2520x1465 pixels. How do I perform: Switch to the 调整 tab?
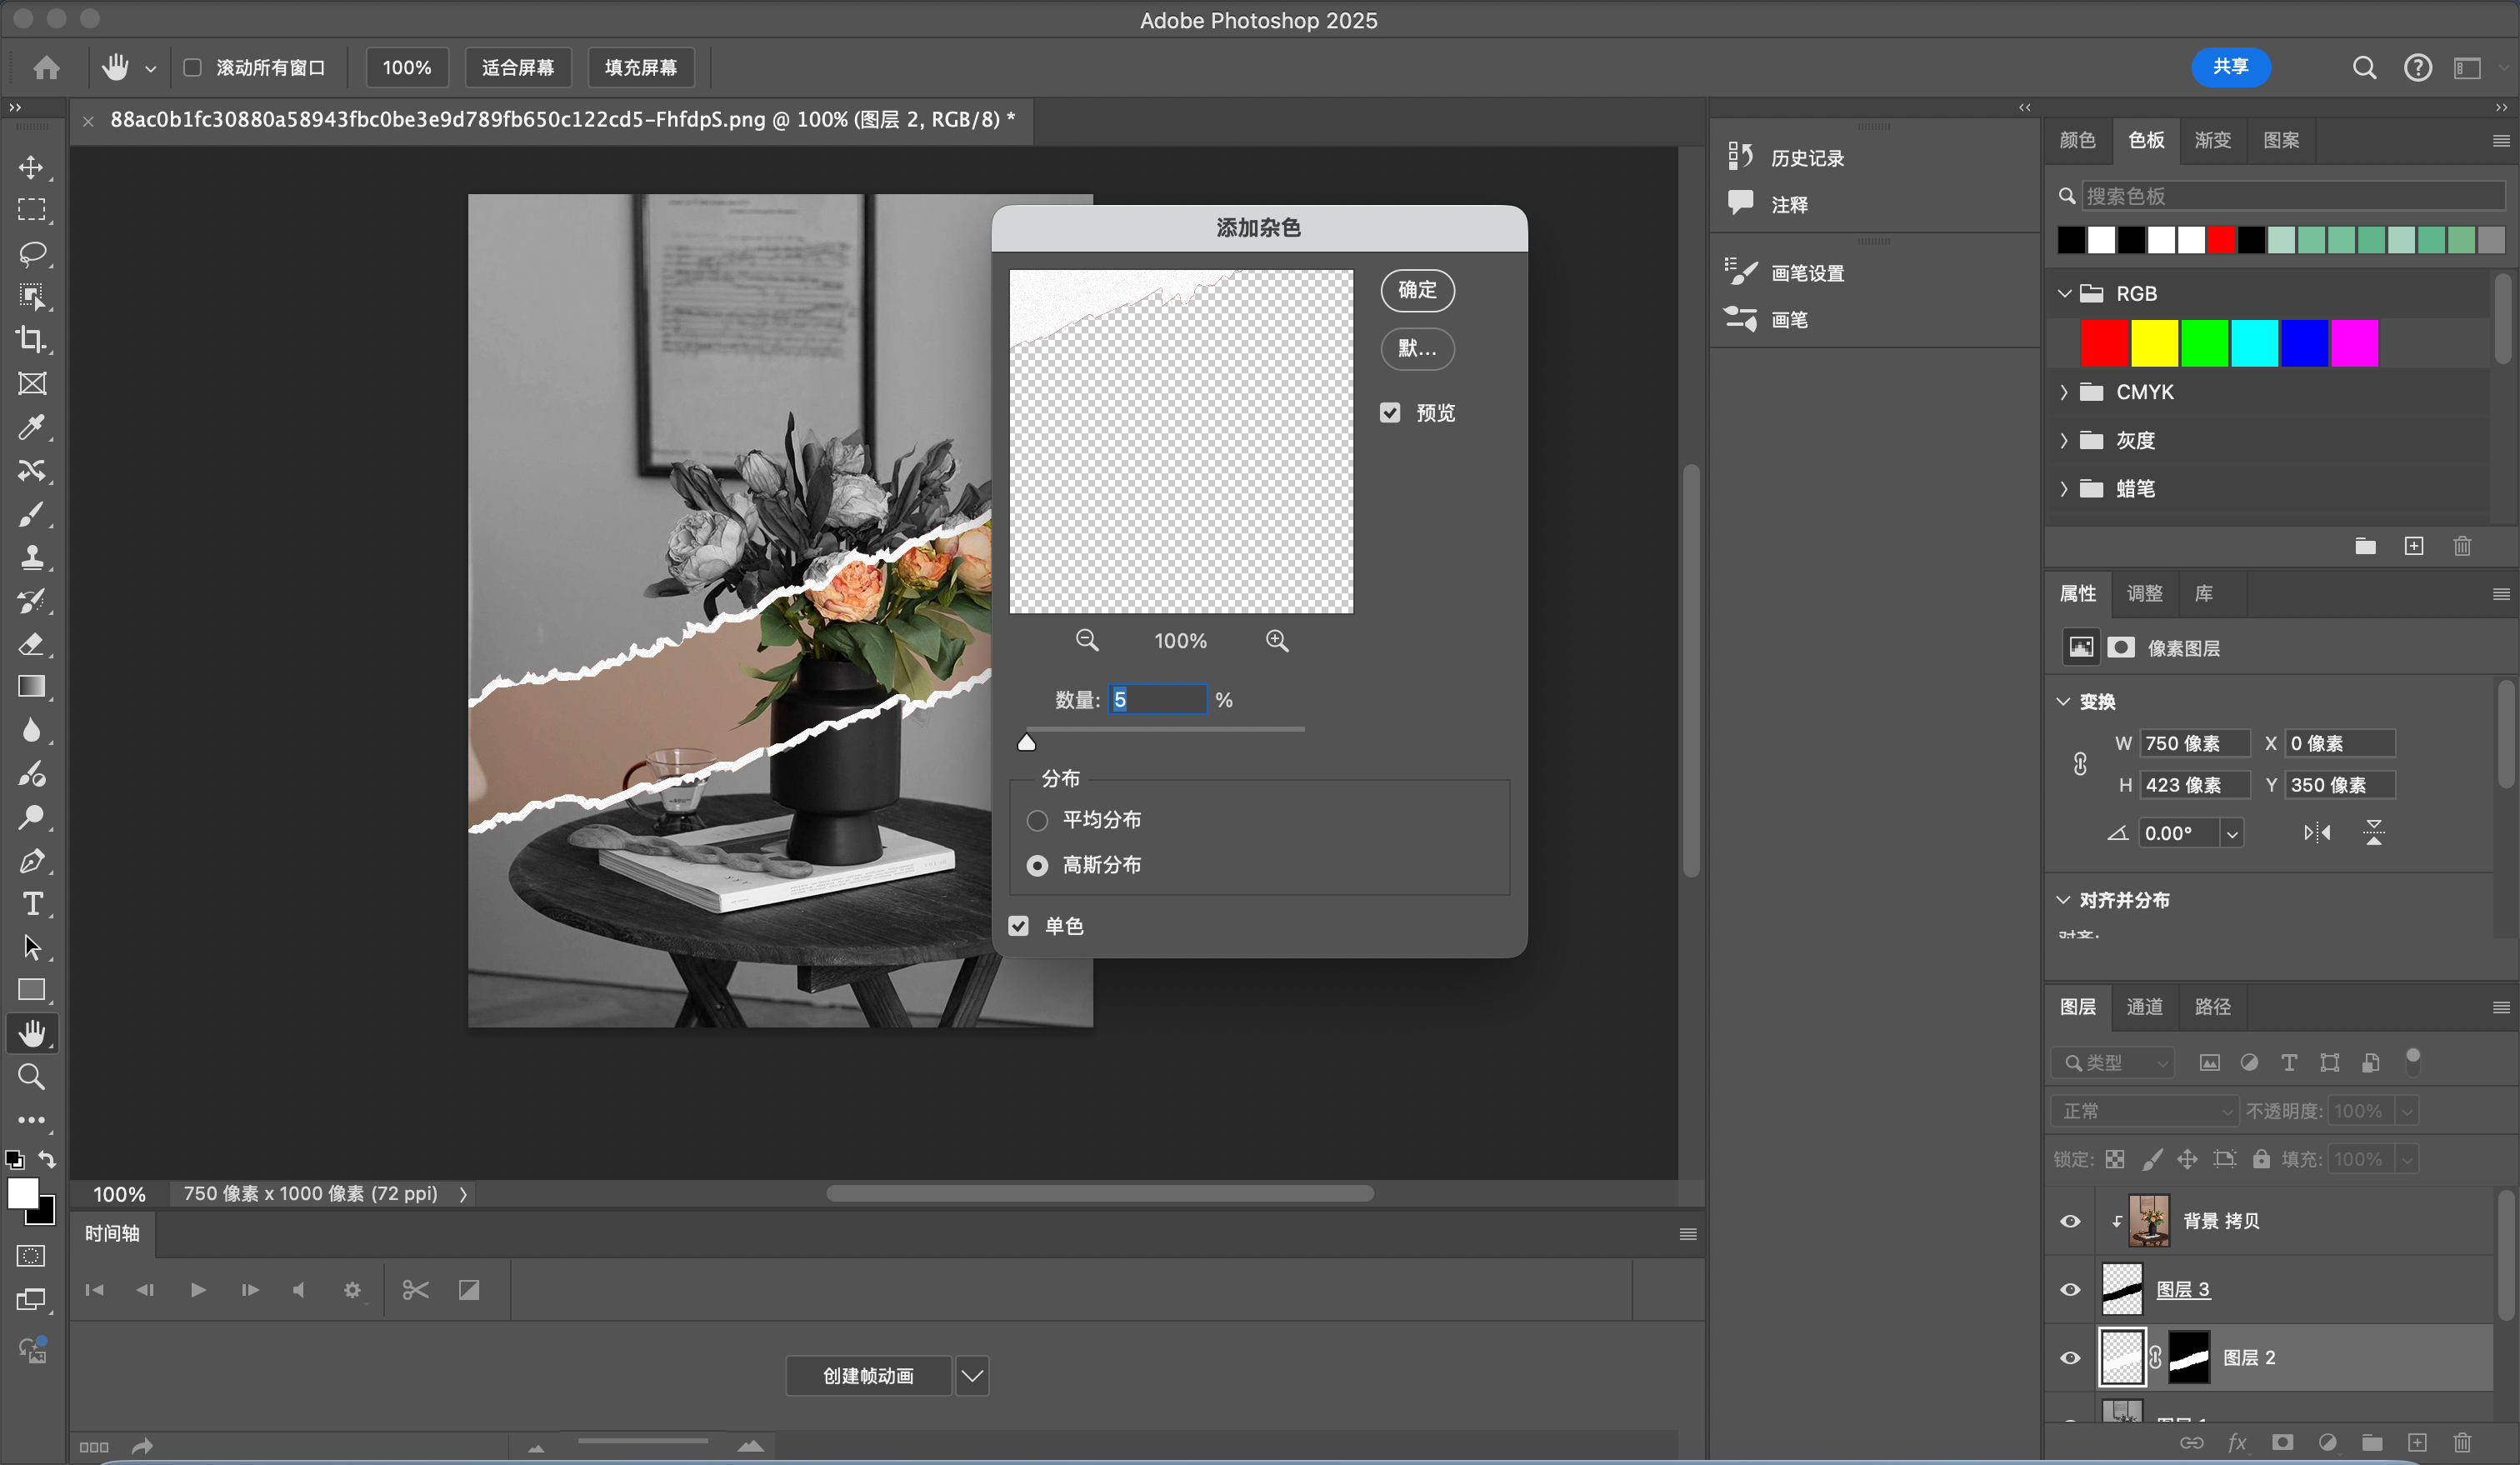pyautogui.click(x=2144, y=594)
